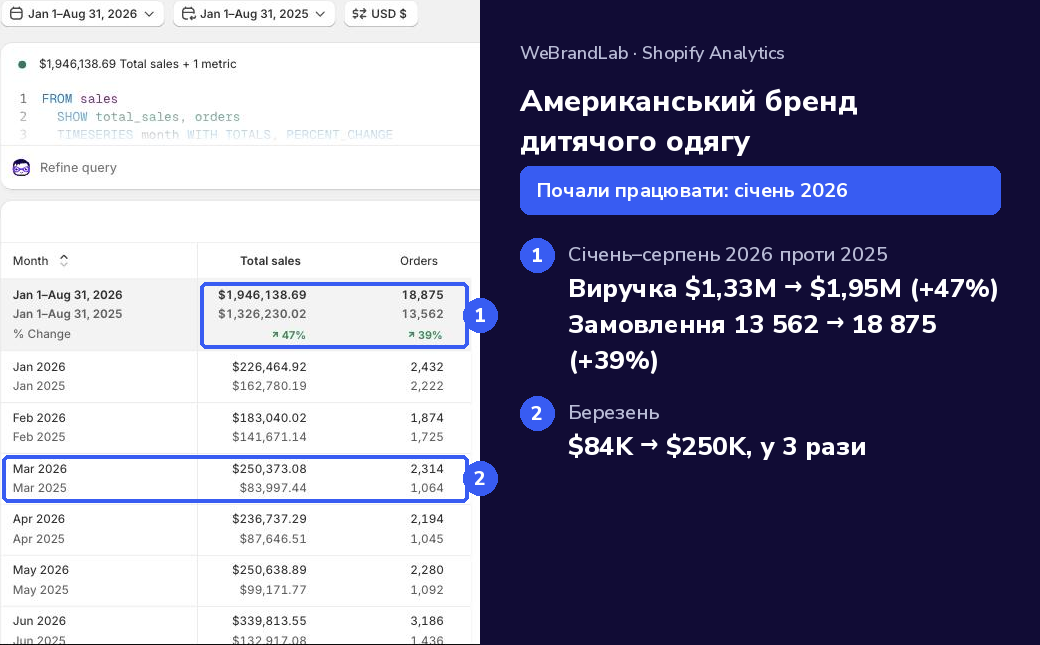The image size is (1040, 645).
Task: Select the $162,780.19 sales value
Action: pos(269,386)
